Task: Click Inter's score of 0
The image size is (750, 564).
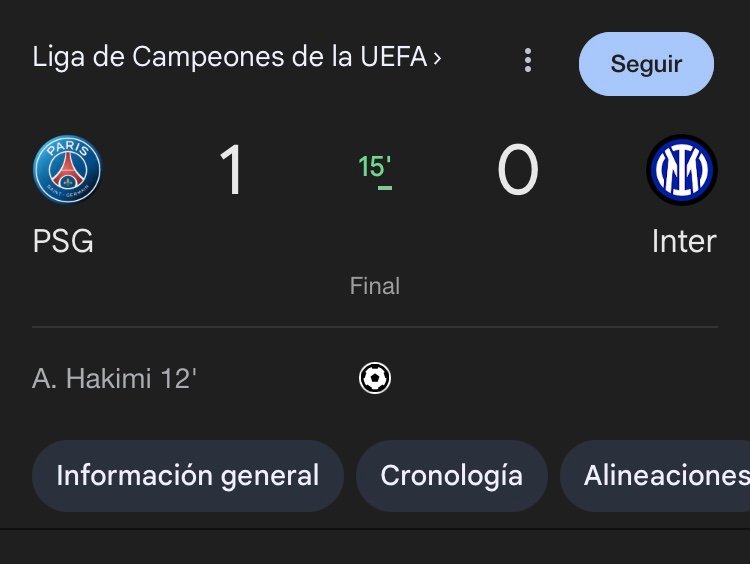Action: click(518, 170)
